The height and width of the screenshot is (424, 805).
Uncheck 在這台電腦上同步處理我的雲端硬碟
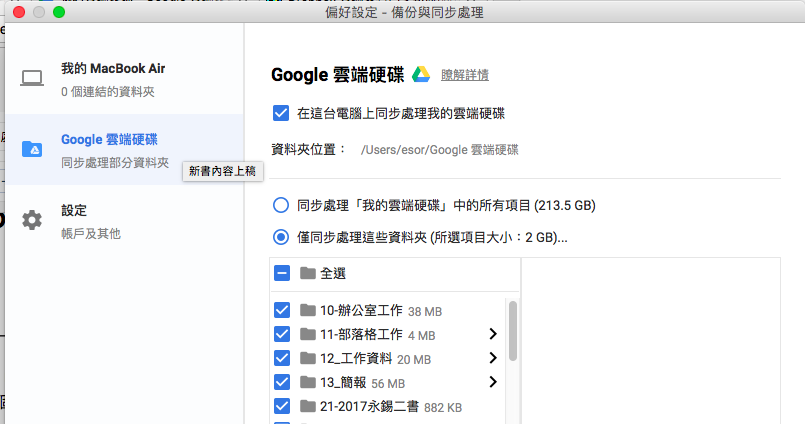[281, 113]
